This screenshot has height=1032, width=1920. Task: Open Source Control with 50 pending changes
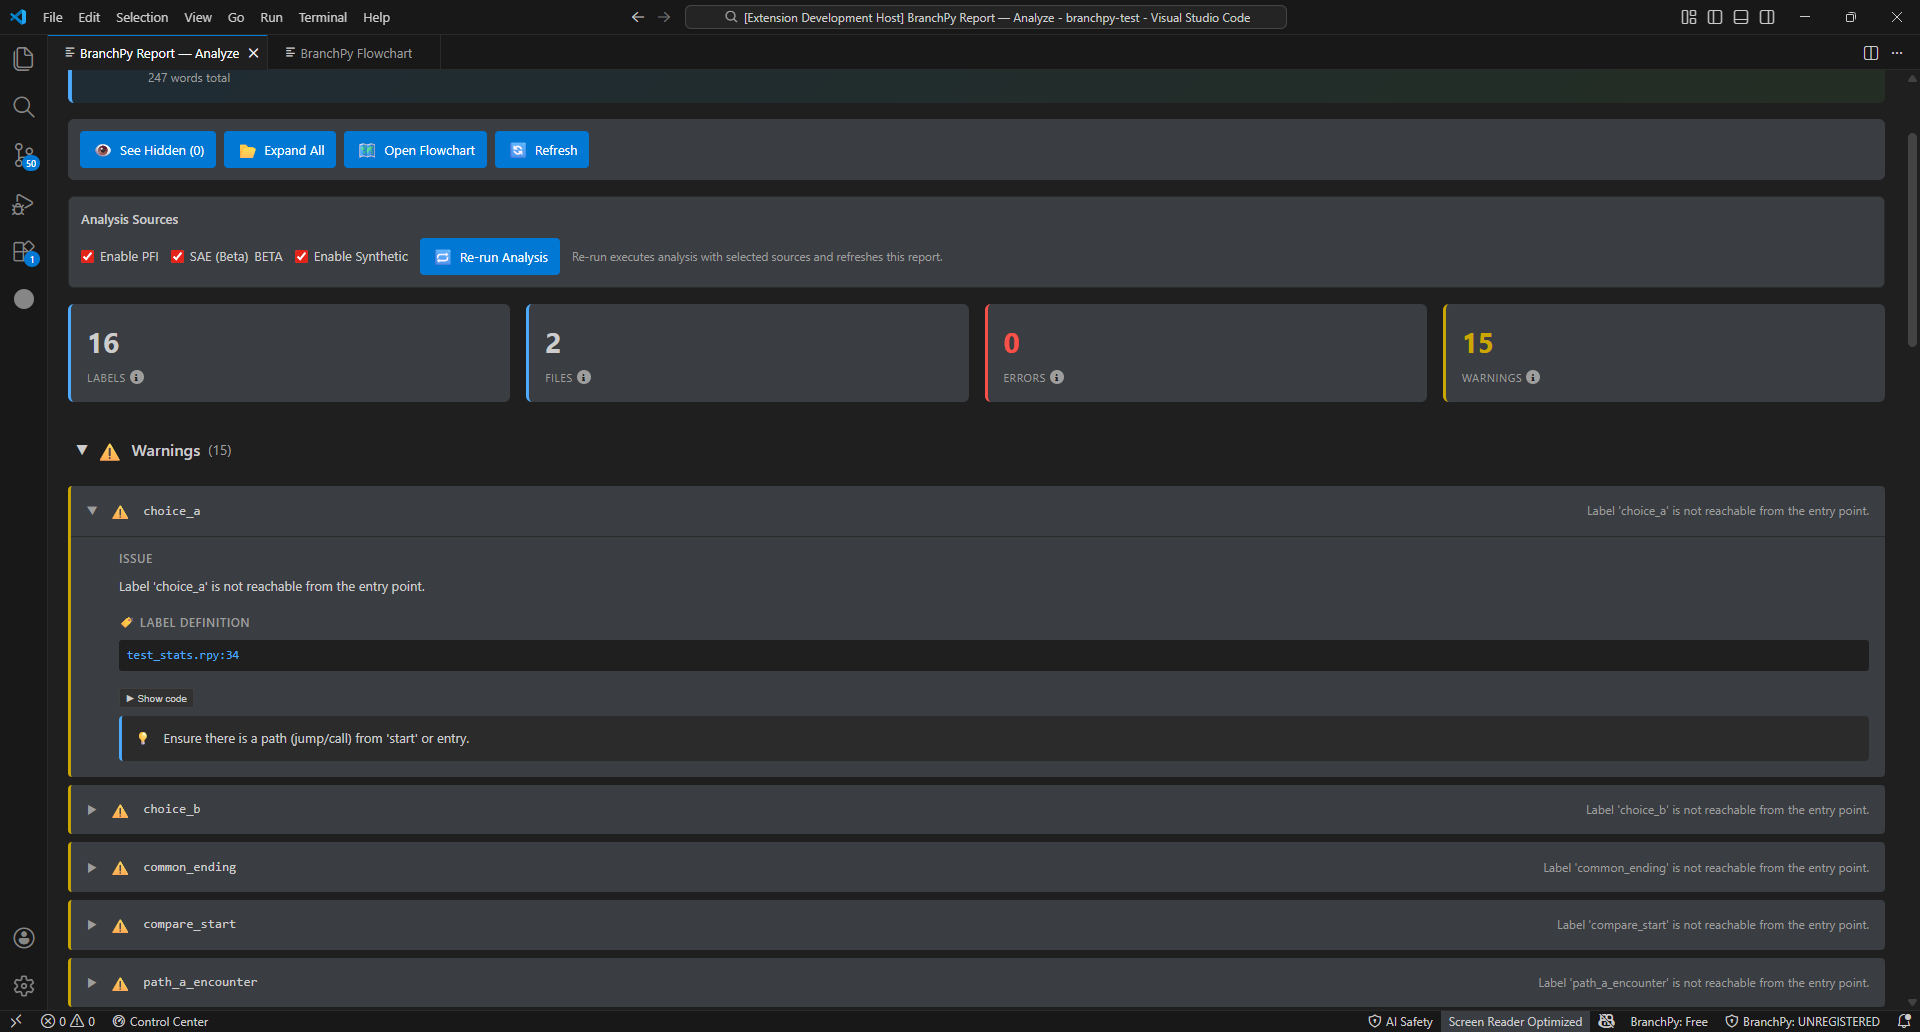click(x=24, y=155)
